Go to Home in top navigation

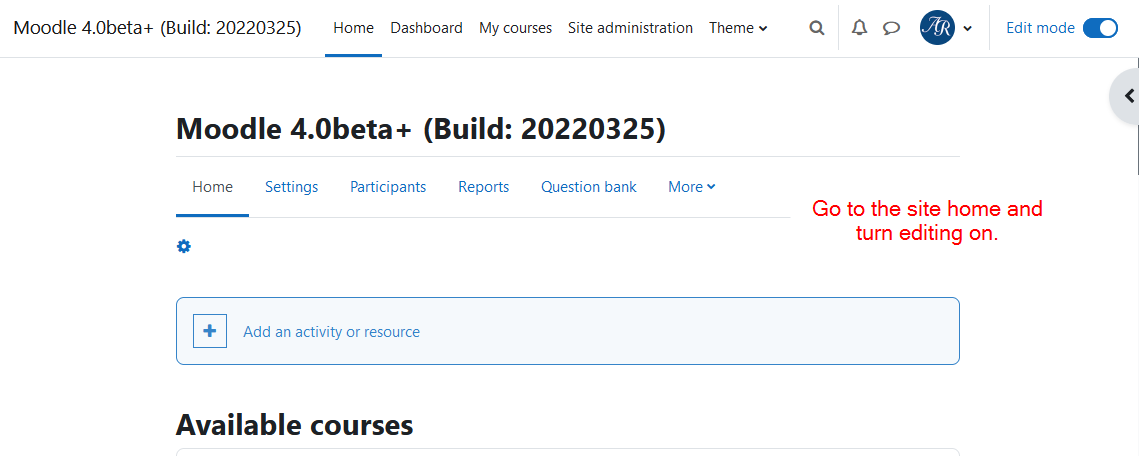click(x=354, y=28)
